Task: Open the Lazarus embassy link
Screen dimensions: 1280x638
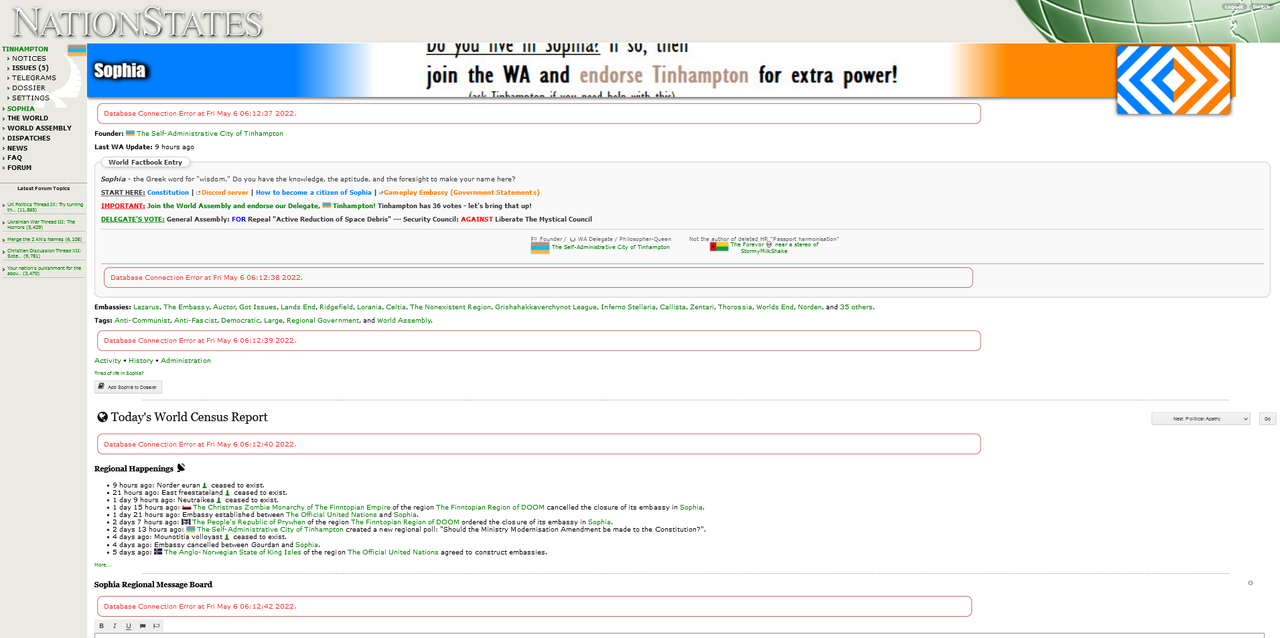Action: pyautogui.click(x=146, y=307)
